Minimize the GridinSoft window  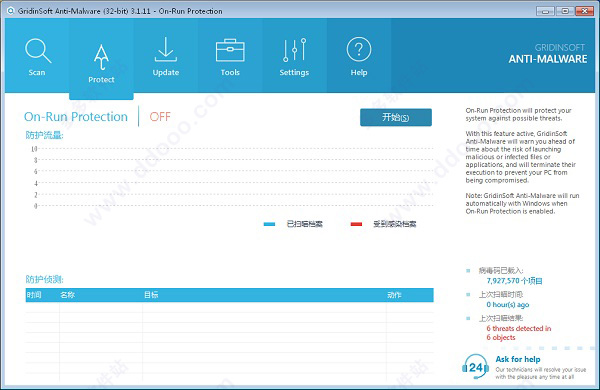pyautogui.click(x=545, y=11)
